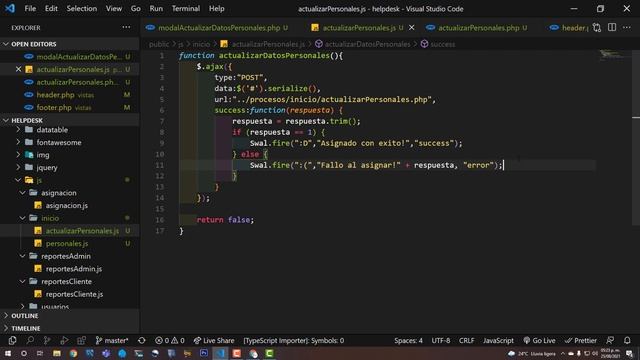This screenshot has width=640, height=360.
Task: Open the Source Control view icon
Action: tap(47, 340)
